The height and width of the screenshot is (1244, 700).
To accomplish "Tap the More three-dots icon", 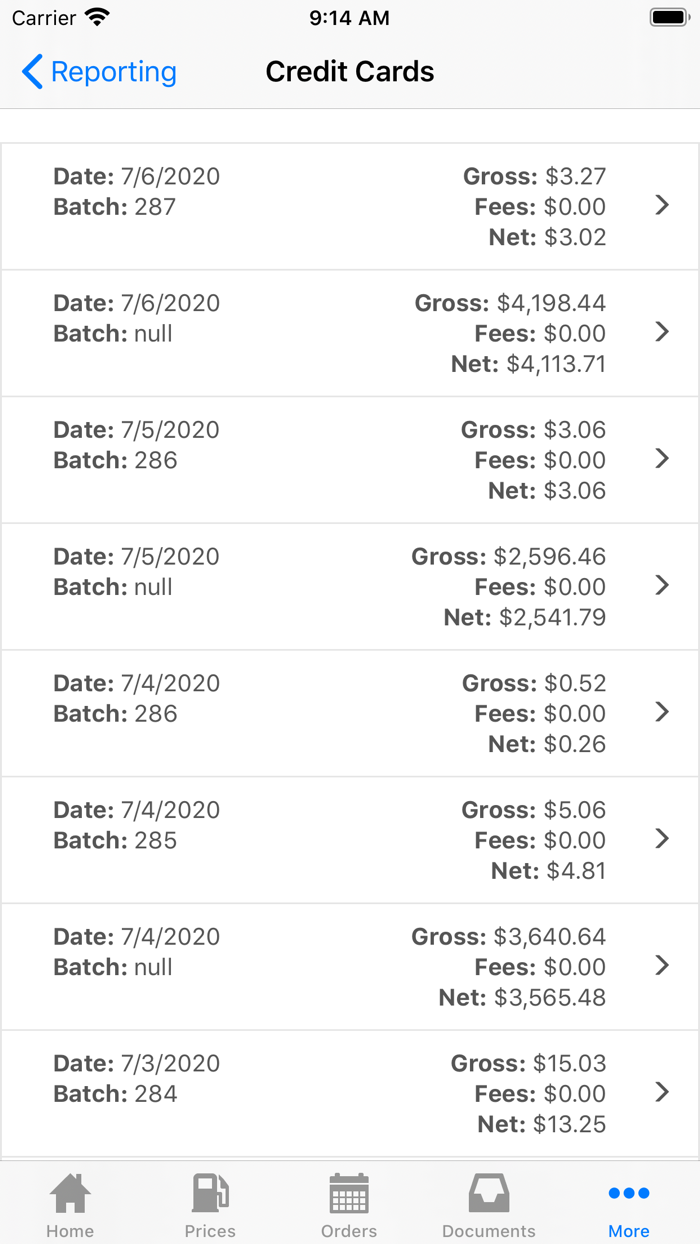I will (x=629, y=1193).
